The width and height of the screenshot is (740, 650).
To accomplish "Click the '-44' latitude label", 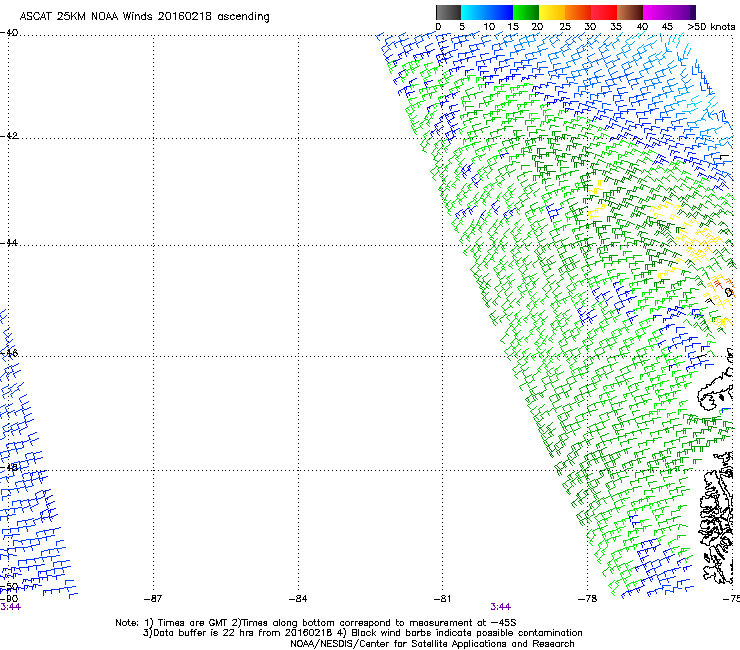I will (x=9, y=243).
